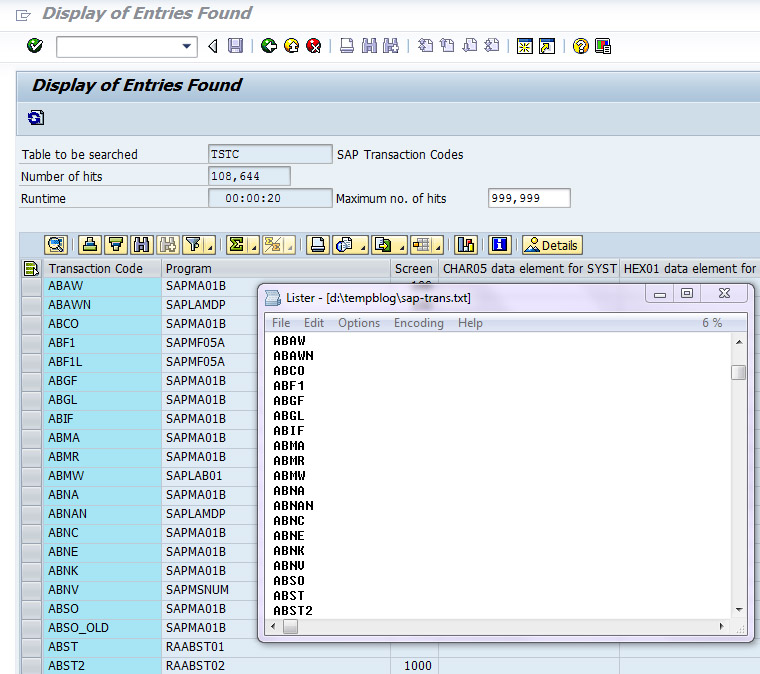Click Find binoculars in grid toolbar
Screen dimensions: 760x674
coord(142,245)
